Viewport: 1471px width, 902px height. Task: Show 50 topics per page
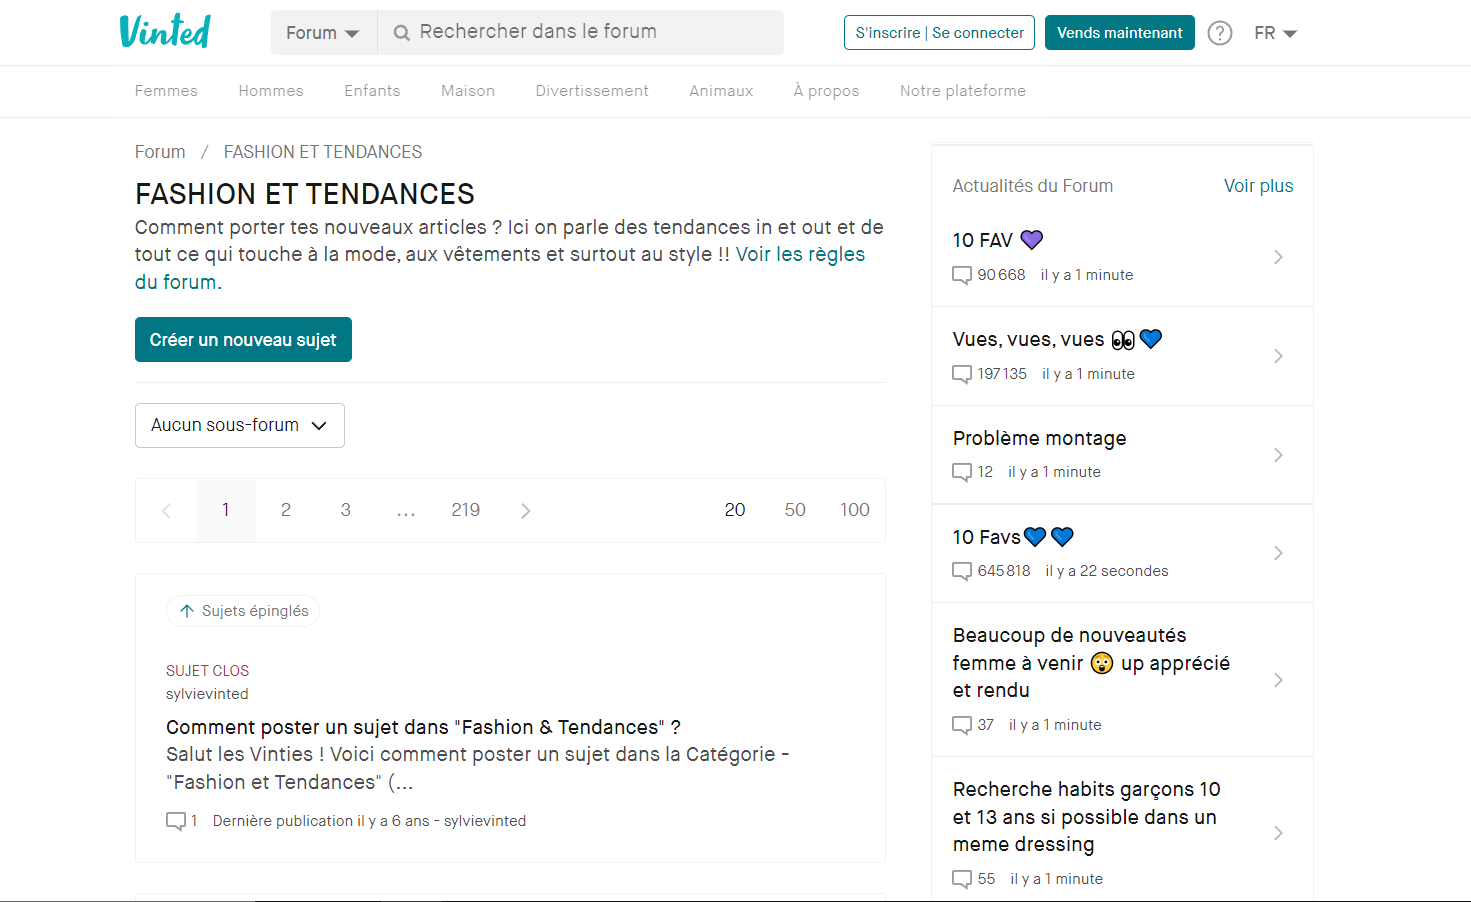(x=795, y=511)
